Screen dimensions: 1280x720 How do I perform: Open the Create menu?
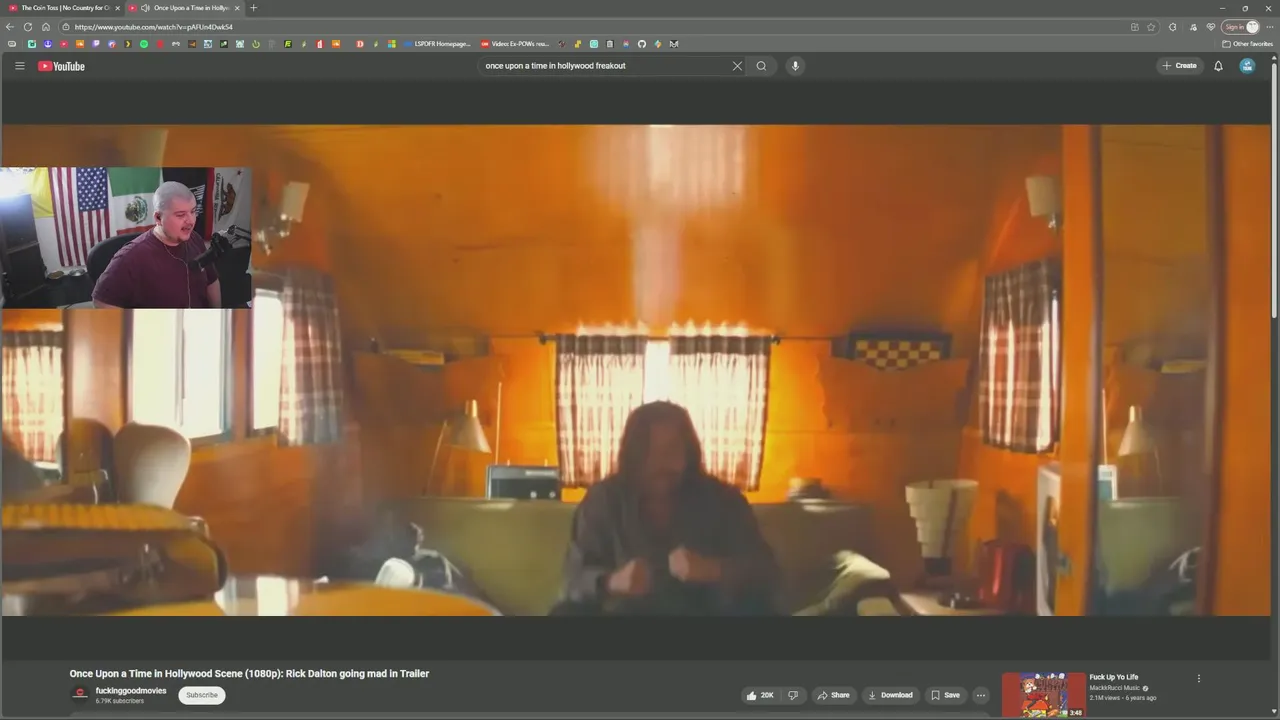(1180, 66)
